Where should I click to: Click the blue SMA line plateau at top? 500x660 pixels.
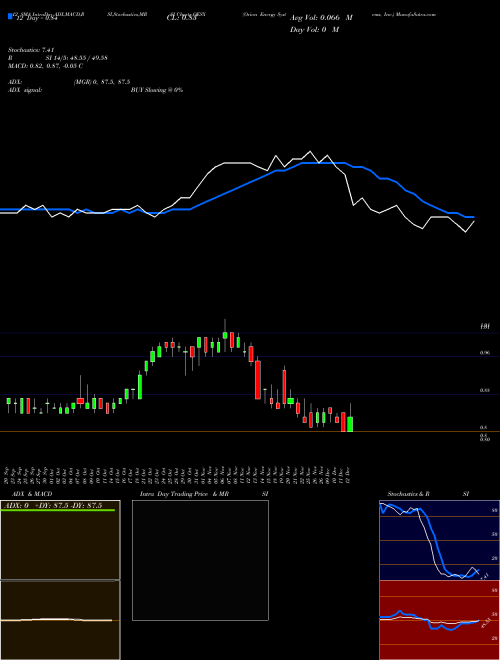point(323,162)
